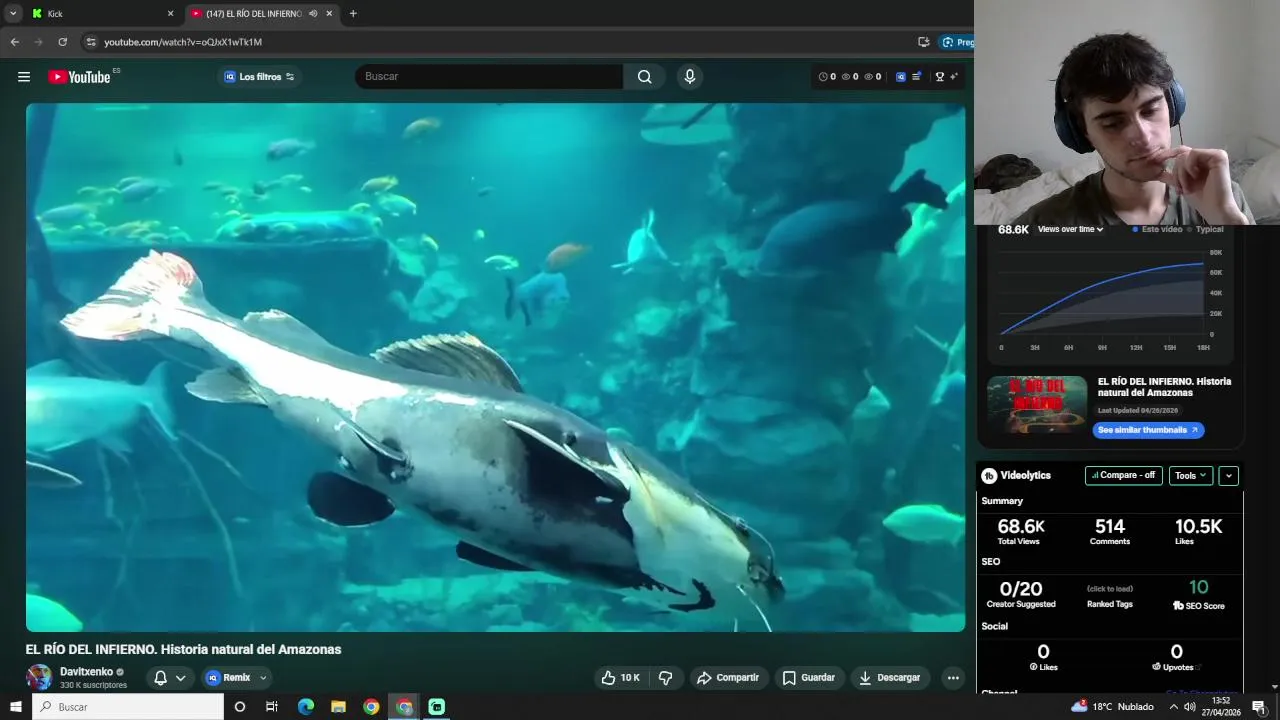Click See similar thumbnails
Viewport: 1280px width, 720px height.
coord(1148,430)
